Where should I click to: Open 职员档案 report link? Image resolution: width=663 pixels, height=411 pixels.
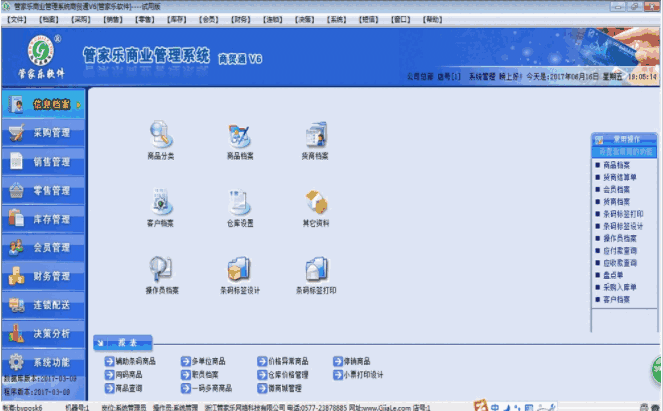200,375
